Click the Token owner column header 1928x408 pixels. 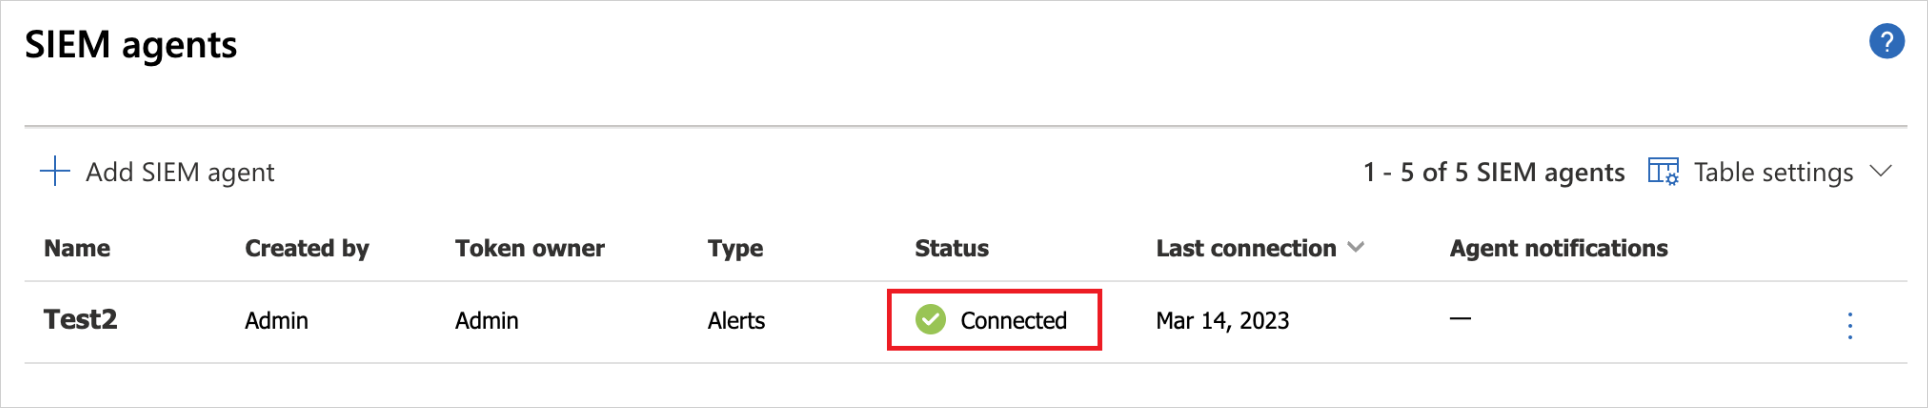pyautogui.click(x=529, y=248)
